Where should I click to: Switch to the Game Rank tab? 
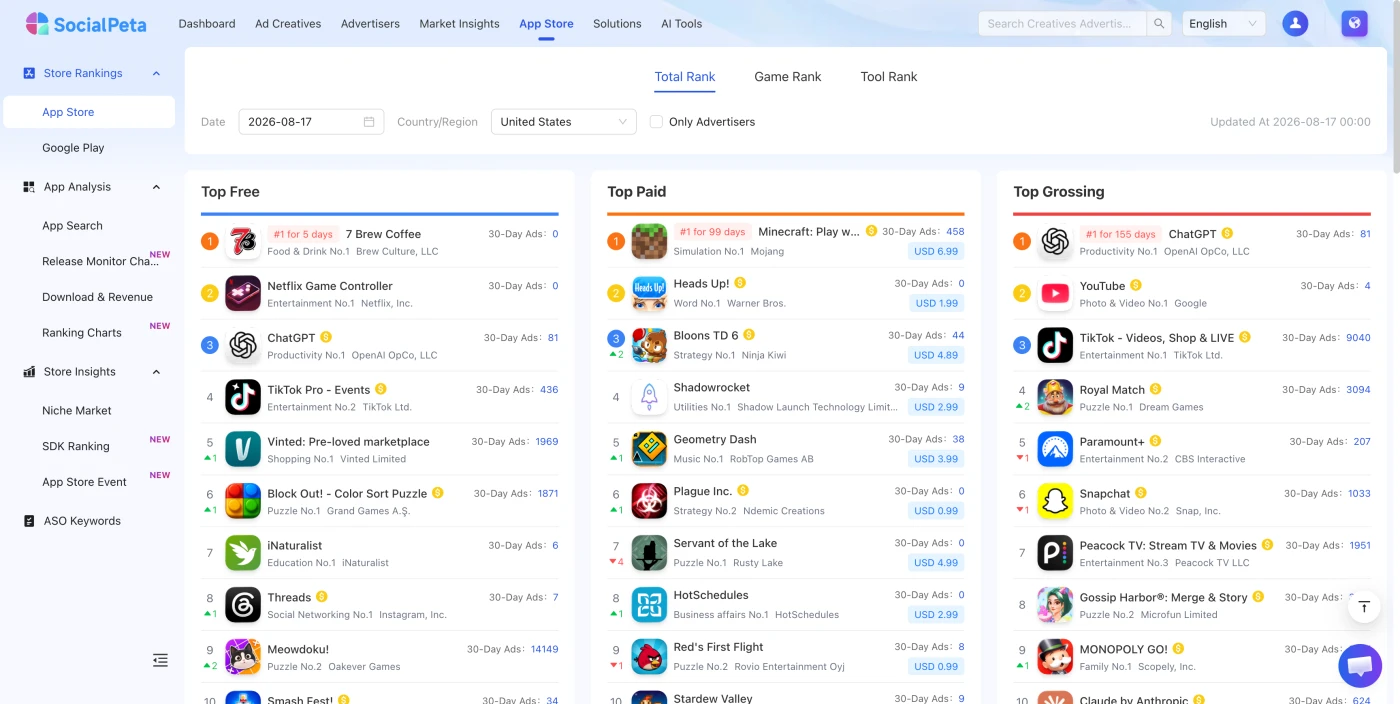click(788, 77)
